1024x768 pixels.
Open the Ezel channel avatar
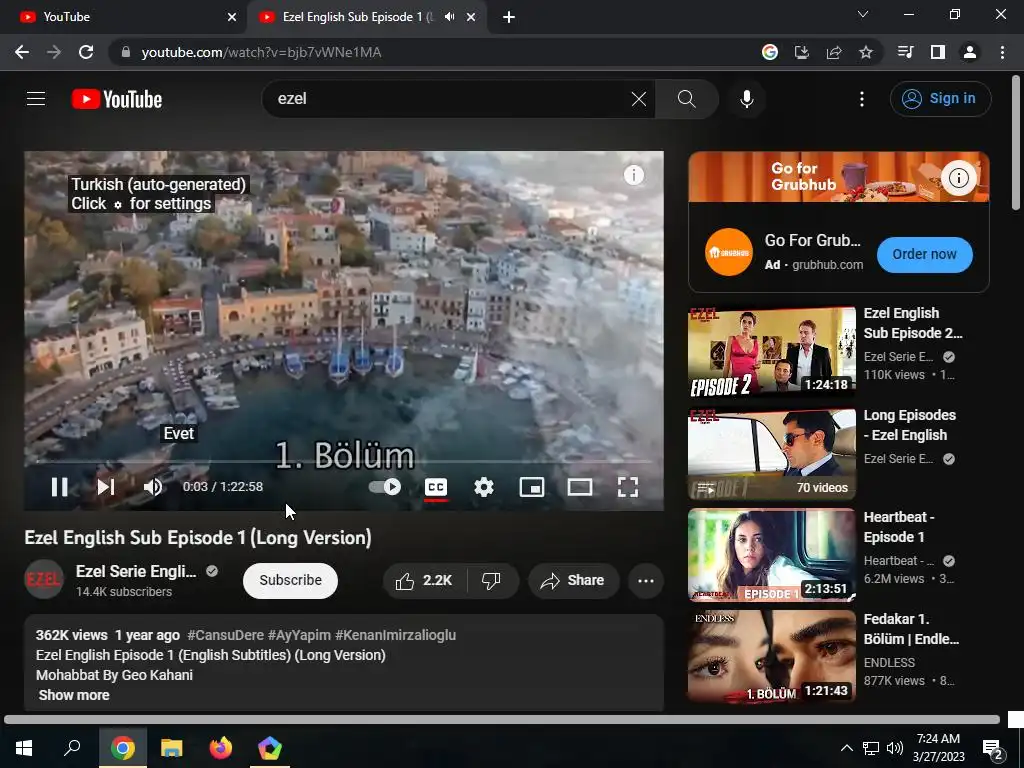[44, 579]
